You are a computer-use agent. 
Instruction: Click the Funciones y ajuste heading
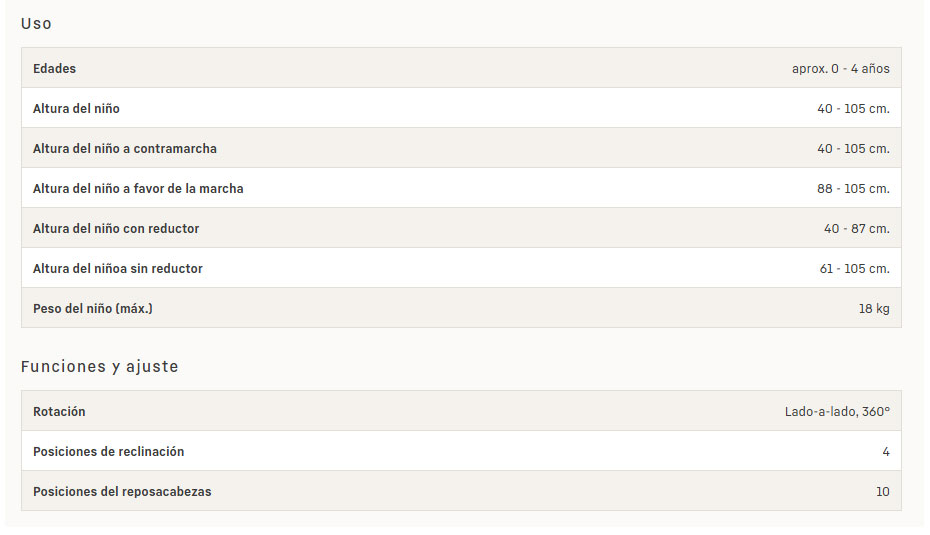[x=100, y=367]
